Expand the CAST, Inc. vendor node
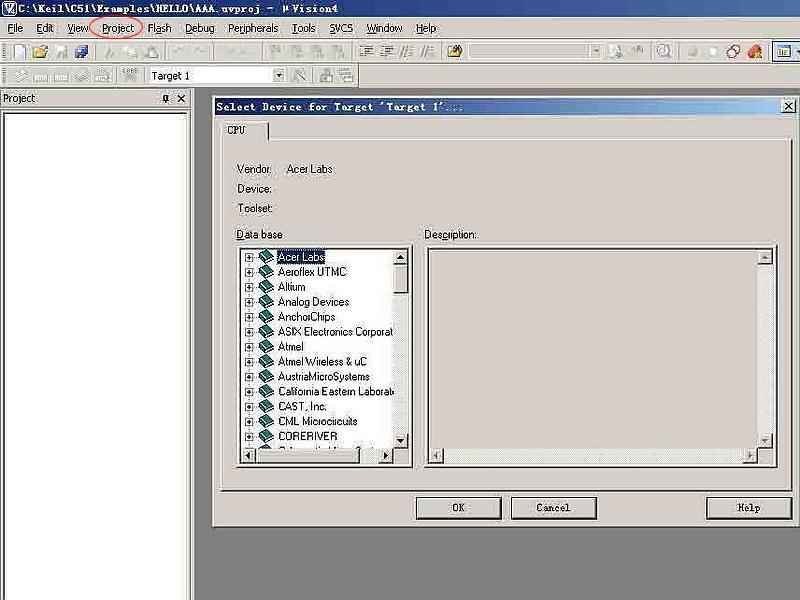This screenshot has height=600, width=800. pyautogui.click(x=249, y=407)
